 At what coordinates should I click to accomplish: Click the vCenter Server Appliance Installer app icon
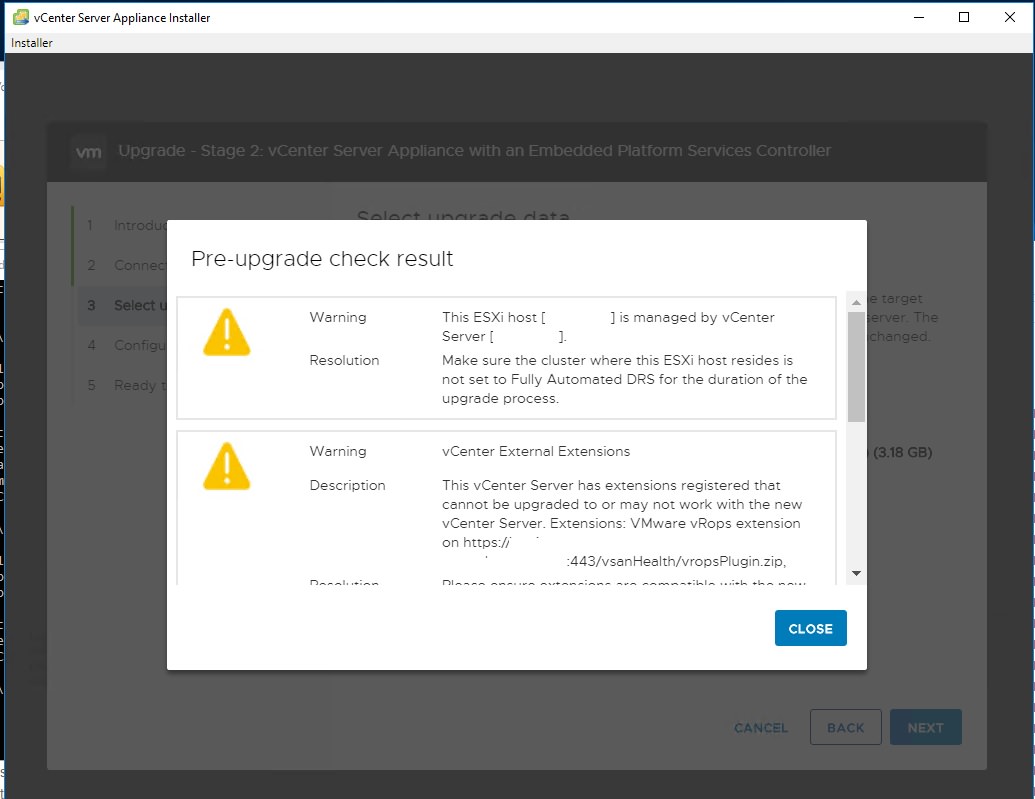(21, 17)
